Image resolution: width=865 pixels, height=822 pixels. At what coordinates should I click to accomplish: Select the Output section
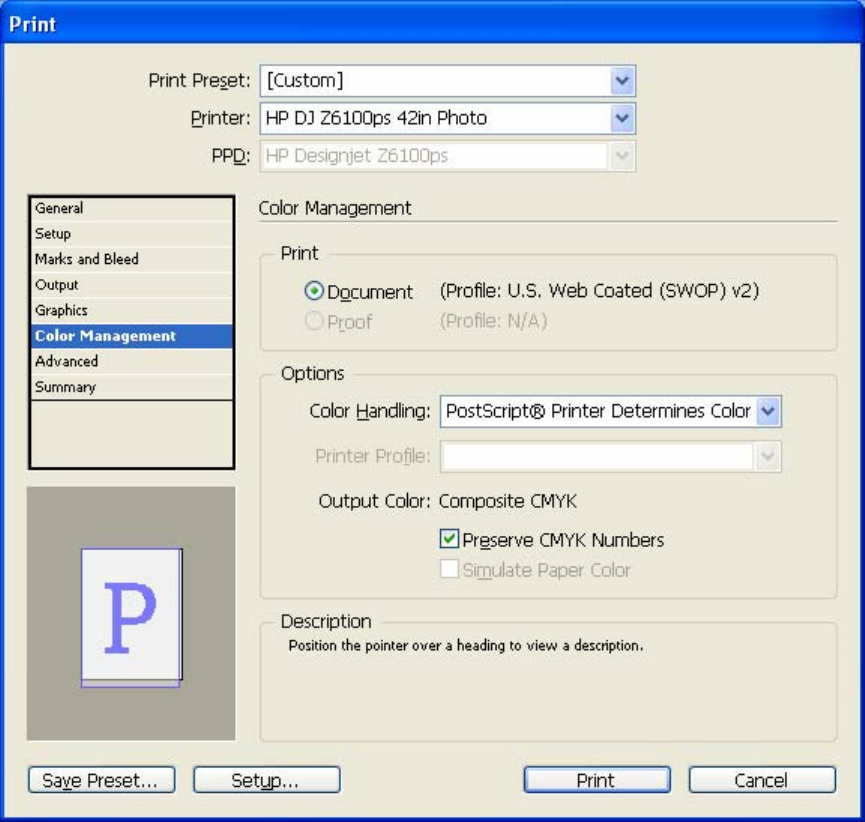coord(131,285)
